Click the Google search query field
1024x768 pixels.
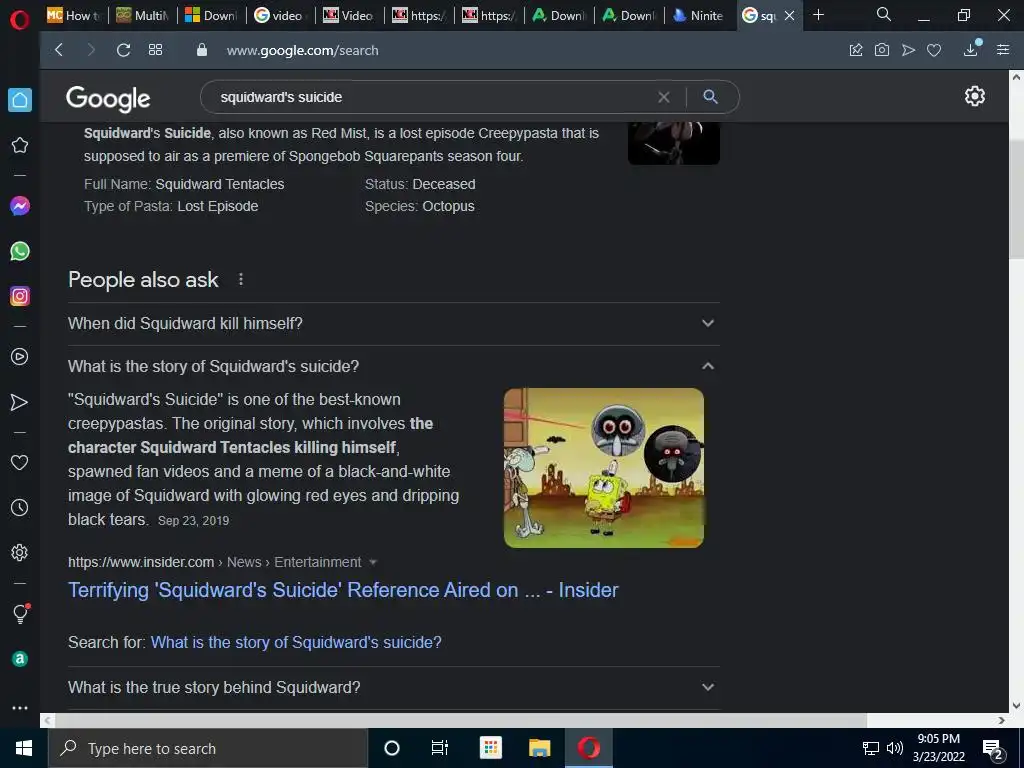point(431,97)
